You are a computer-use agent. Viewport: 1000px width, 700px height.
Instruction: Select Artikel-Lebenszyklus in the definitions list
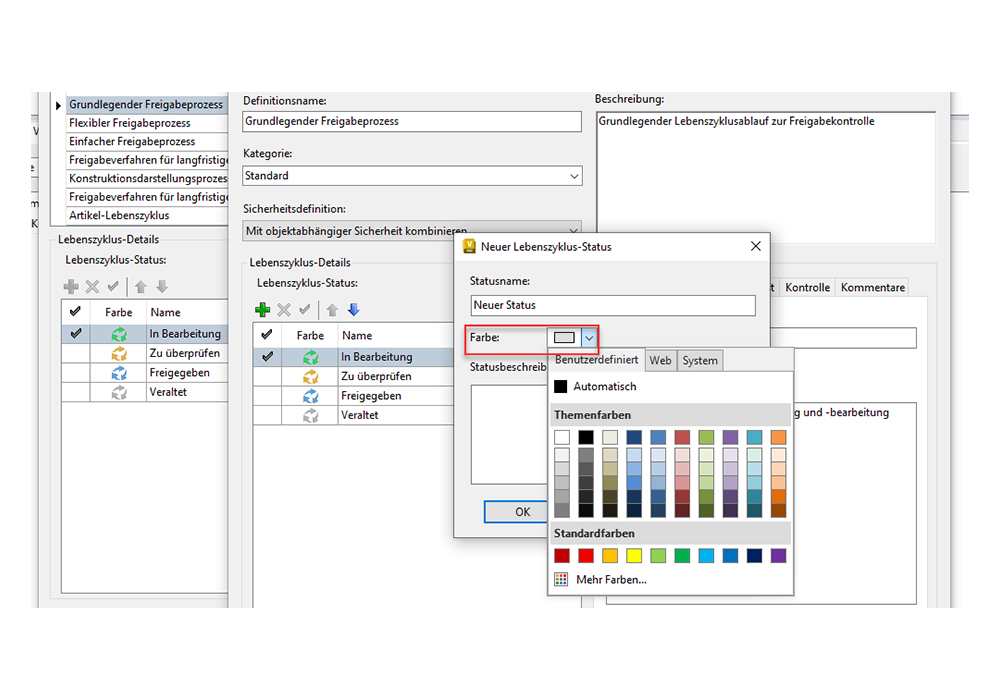(x=119, y=215)
